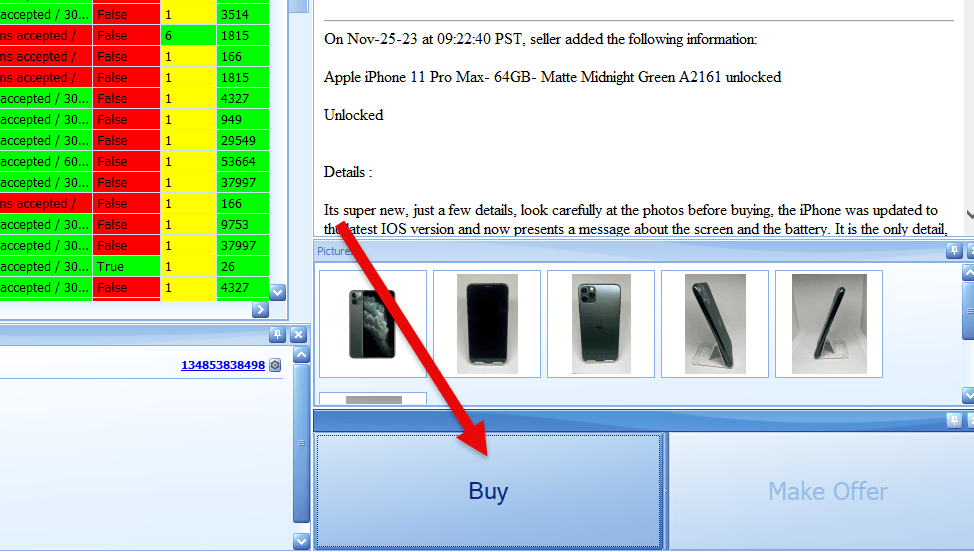Image resolution: width=974 pixels, height=552 pixels.
Task: Pin the left lower panel with pushpin icon
Action: 277,335
